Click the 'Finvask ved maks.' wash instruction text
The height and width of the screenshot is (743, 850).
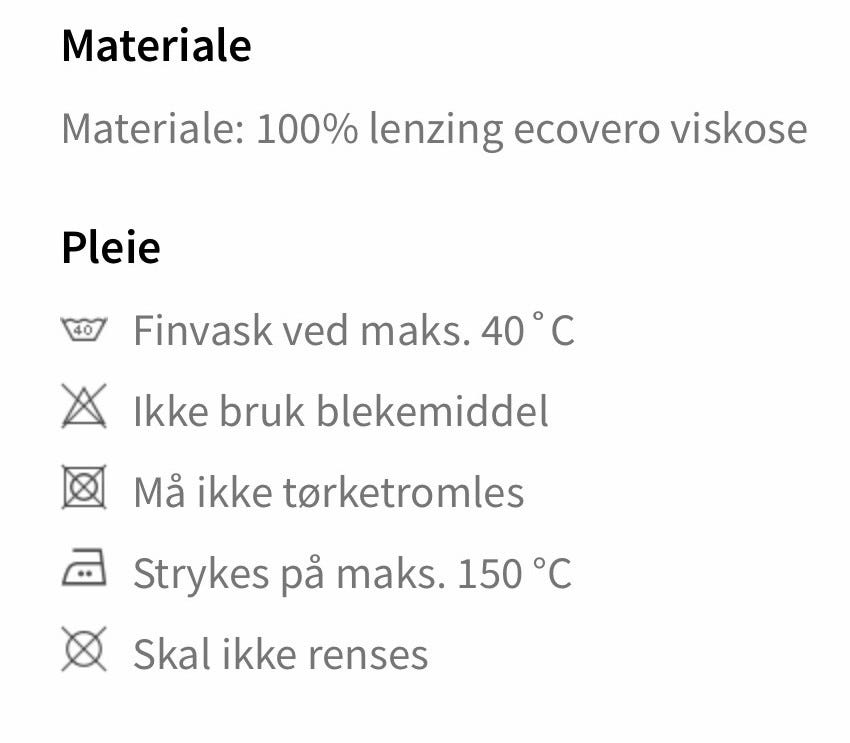coord(302,330)
